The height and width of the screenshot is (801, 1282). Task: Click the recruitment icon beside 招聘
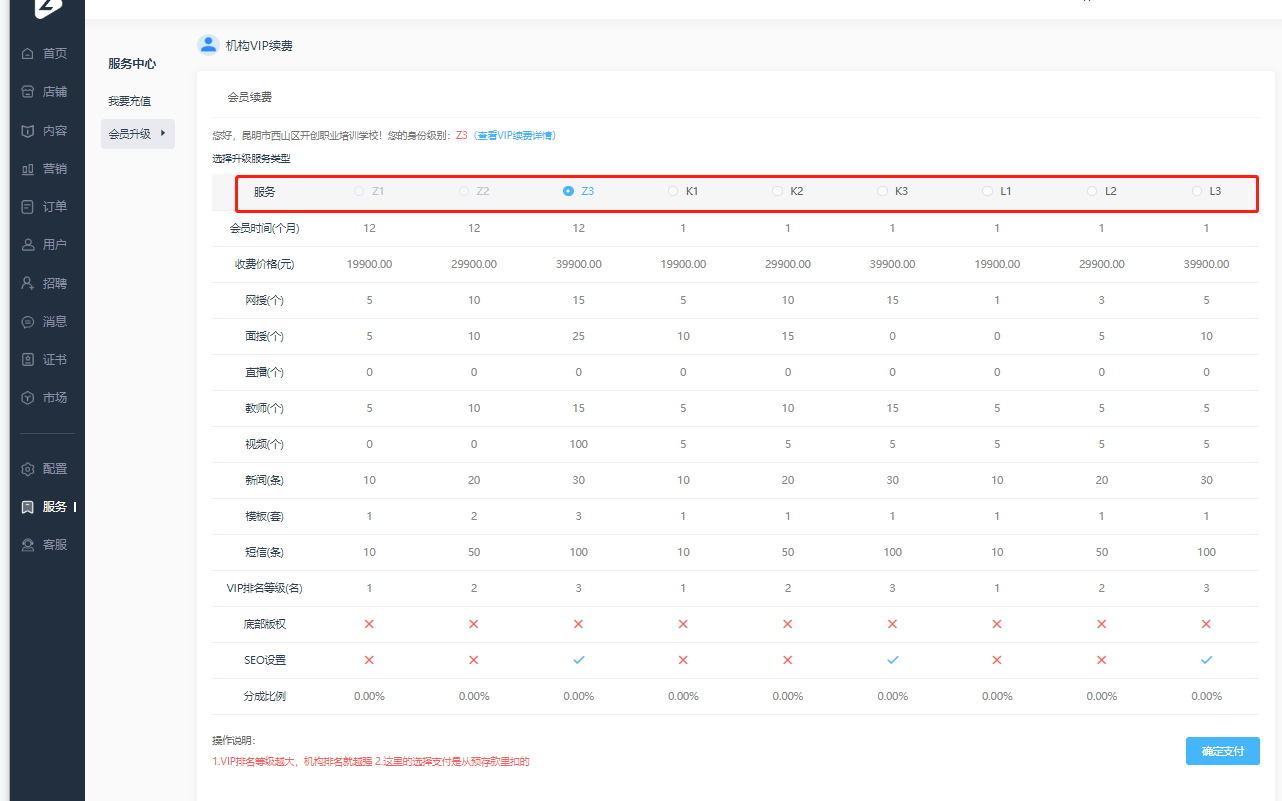pos(28,283)
